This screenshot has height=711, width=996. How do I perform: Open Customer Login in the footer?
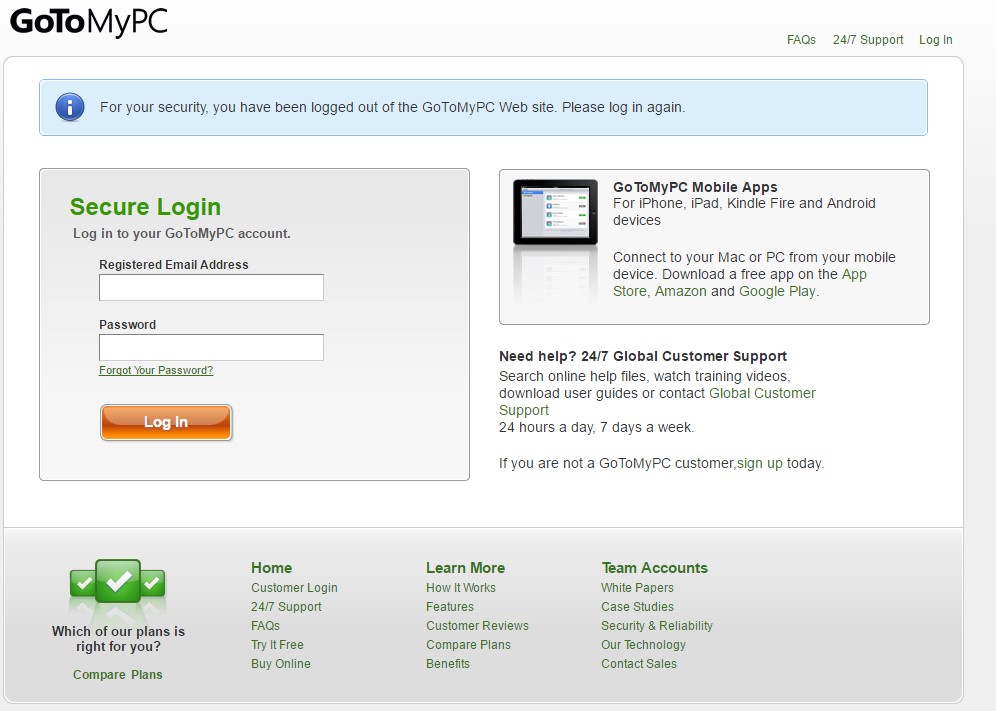click(x=294, y=588)
